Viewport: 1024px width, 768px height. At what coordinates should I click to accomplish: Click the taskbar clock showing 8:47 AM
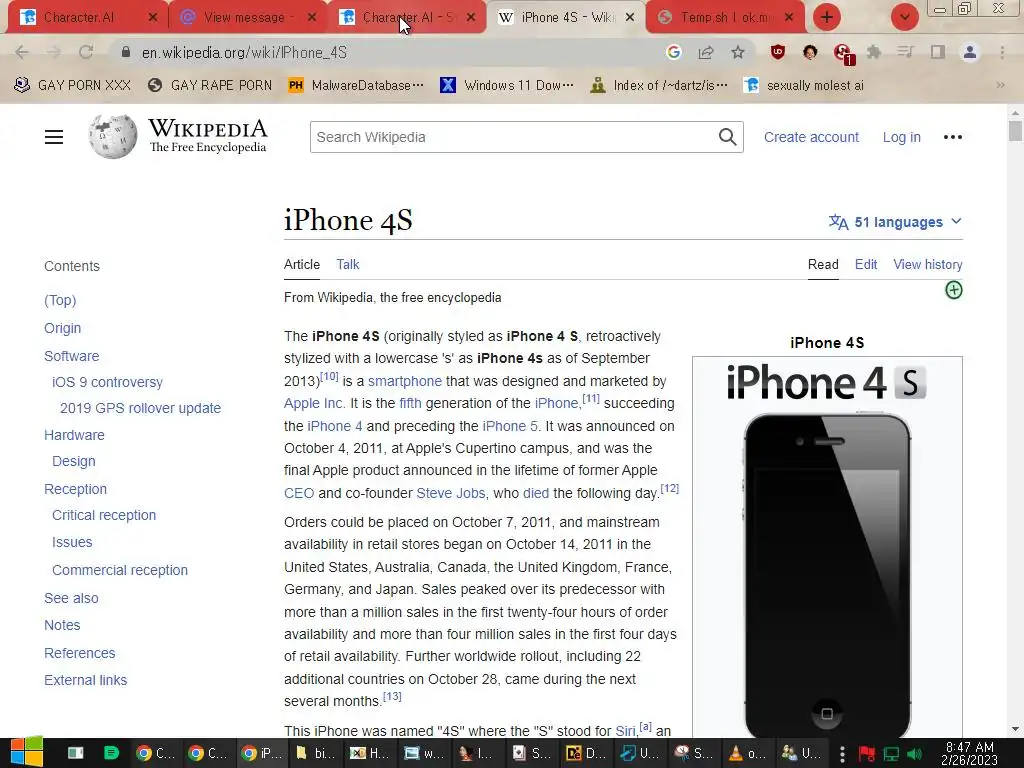970,753
